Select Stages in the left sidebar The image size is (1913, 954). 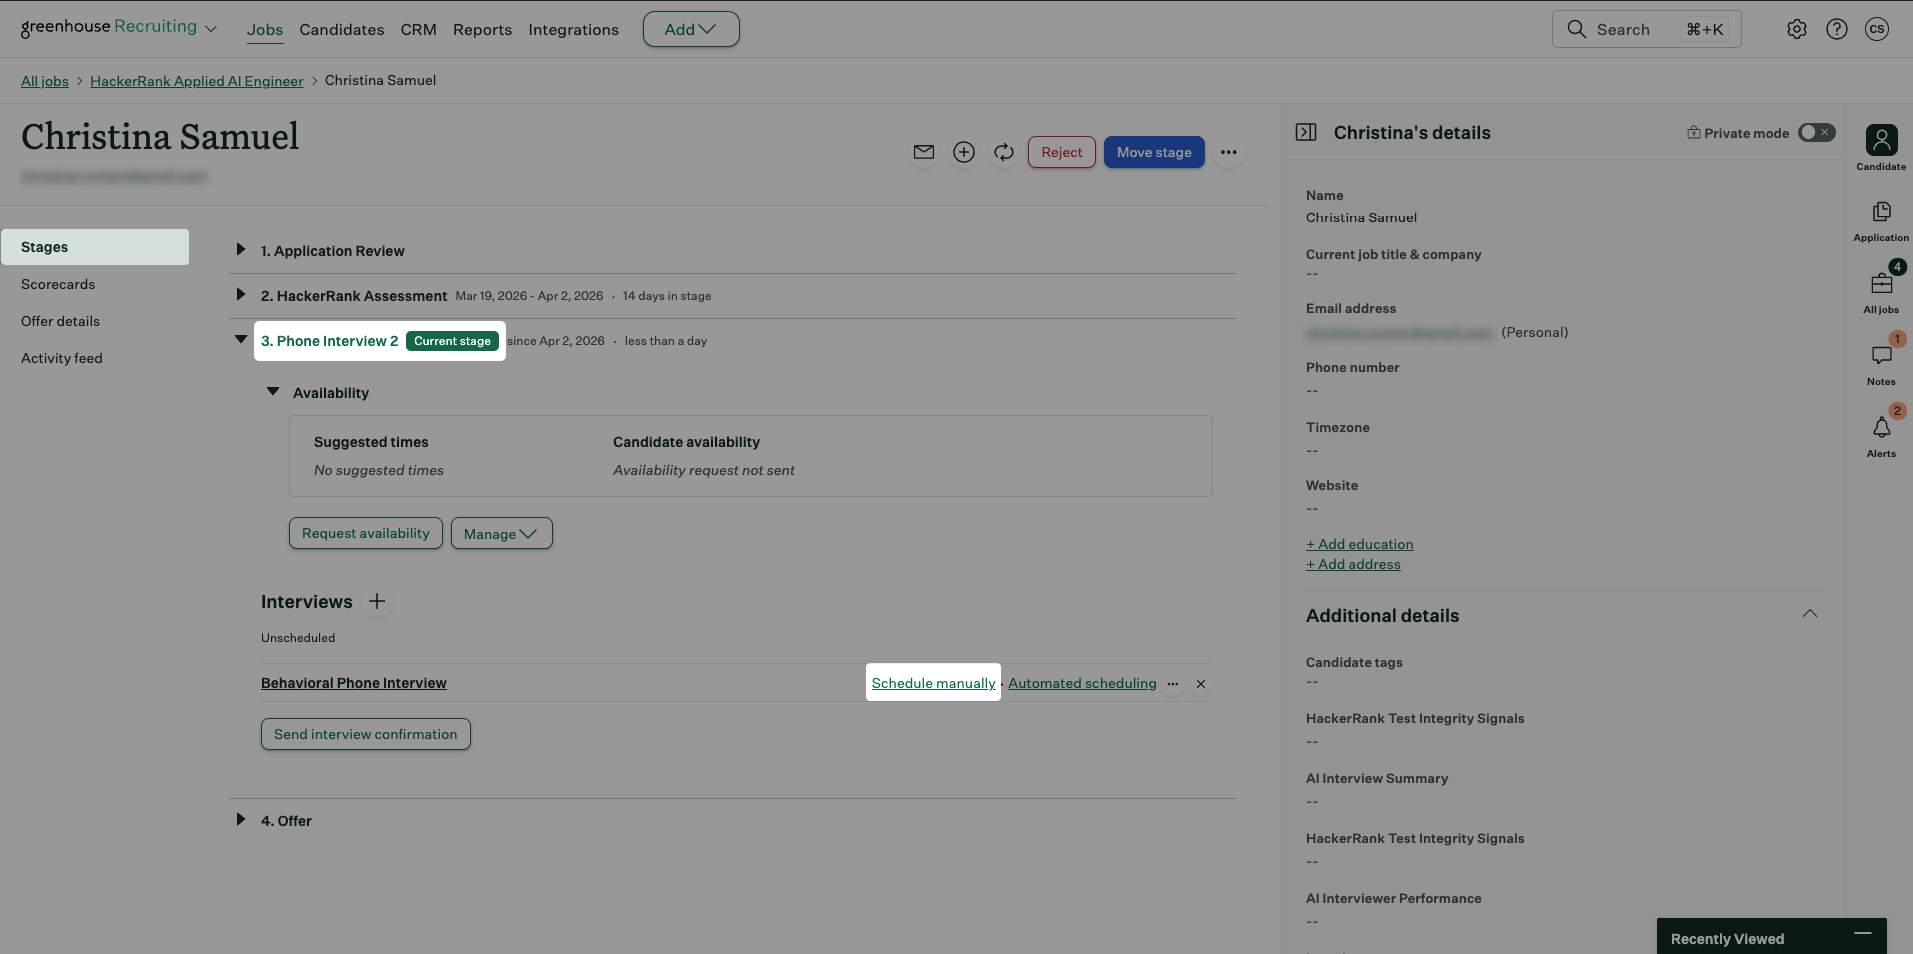pos(95,247)
